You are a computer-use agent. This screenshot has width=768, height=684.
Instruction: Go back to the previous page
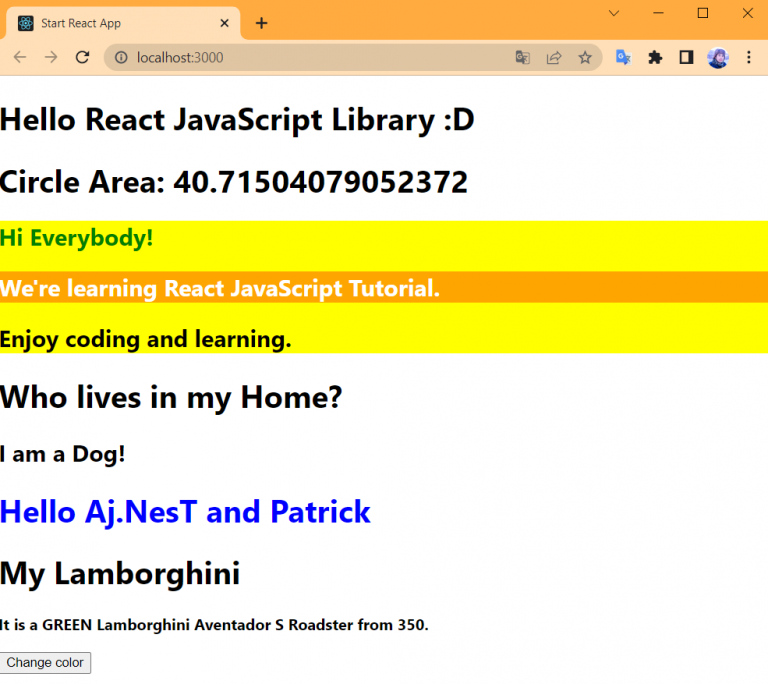(20, 58)
